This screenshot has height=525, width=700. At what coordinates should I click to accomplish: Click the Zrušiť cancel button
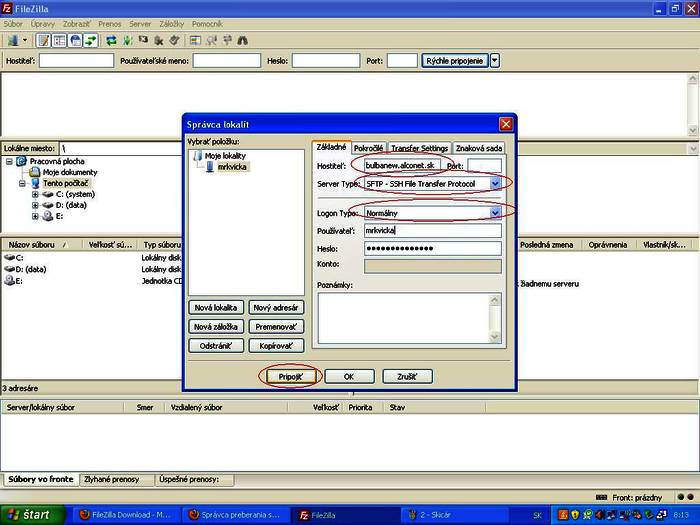click(x=407, y=376)
